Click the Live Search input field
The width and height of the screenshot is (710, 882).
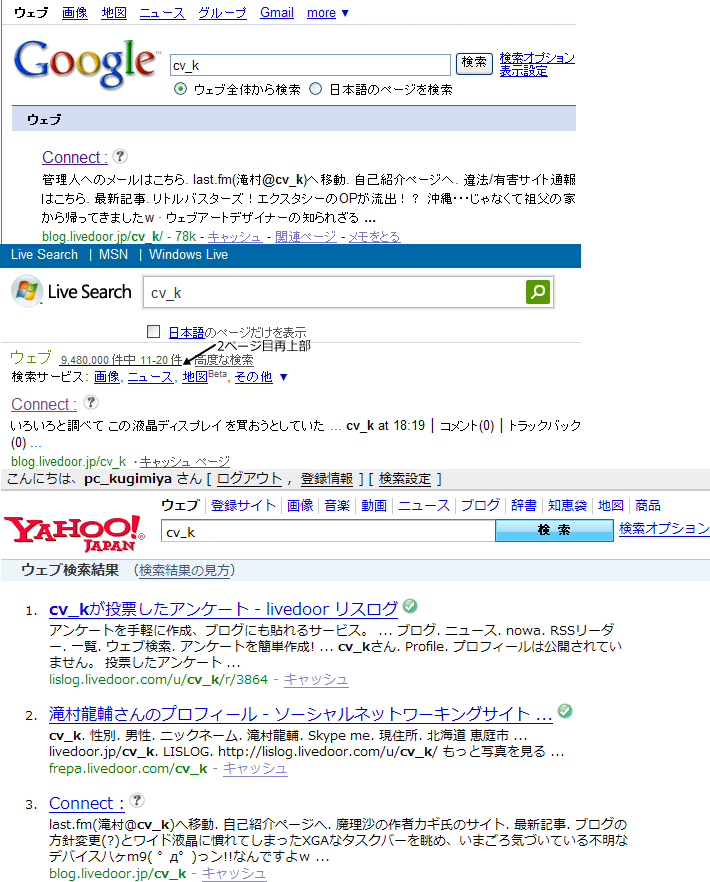click(334, 292)
